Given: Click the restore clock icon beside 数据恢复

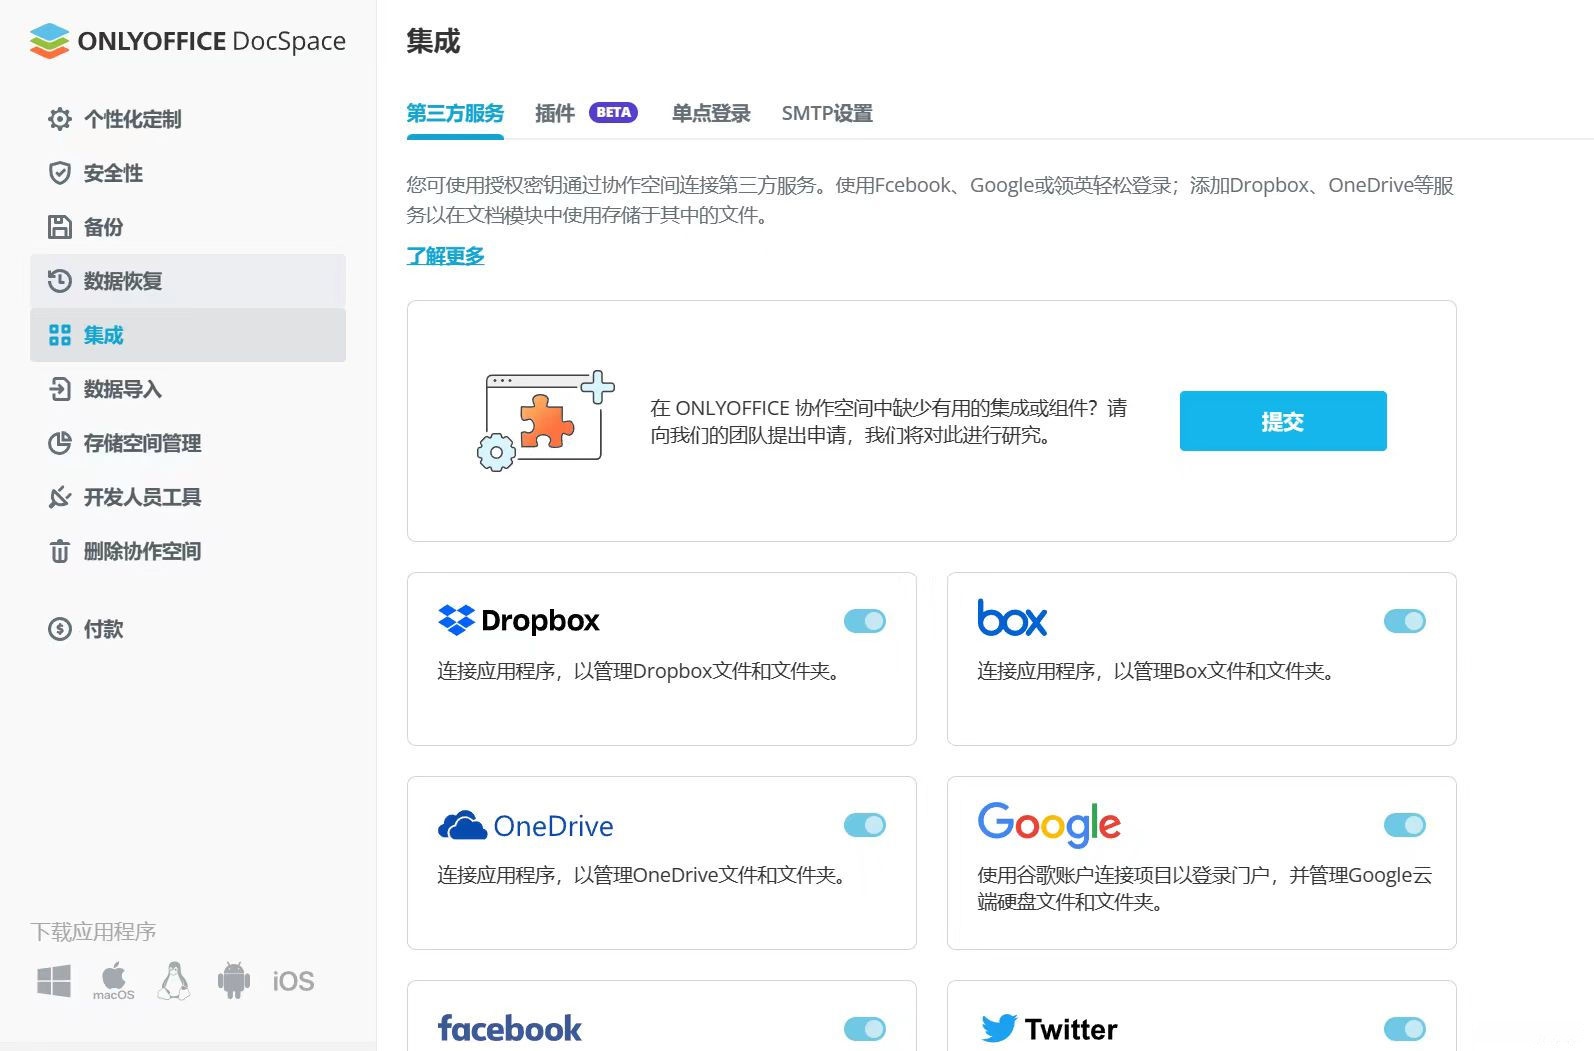Looking at the screenshot, I should pos(60,281).
